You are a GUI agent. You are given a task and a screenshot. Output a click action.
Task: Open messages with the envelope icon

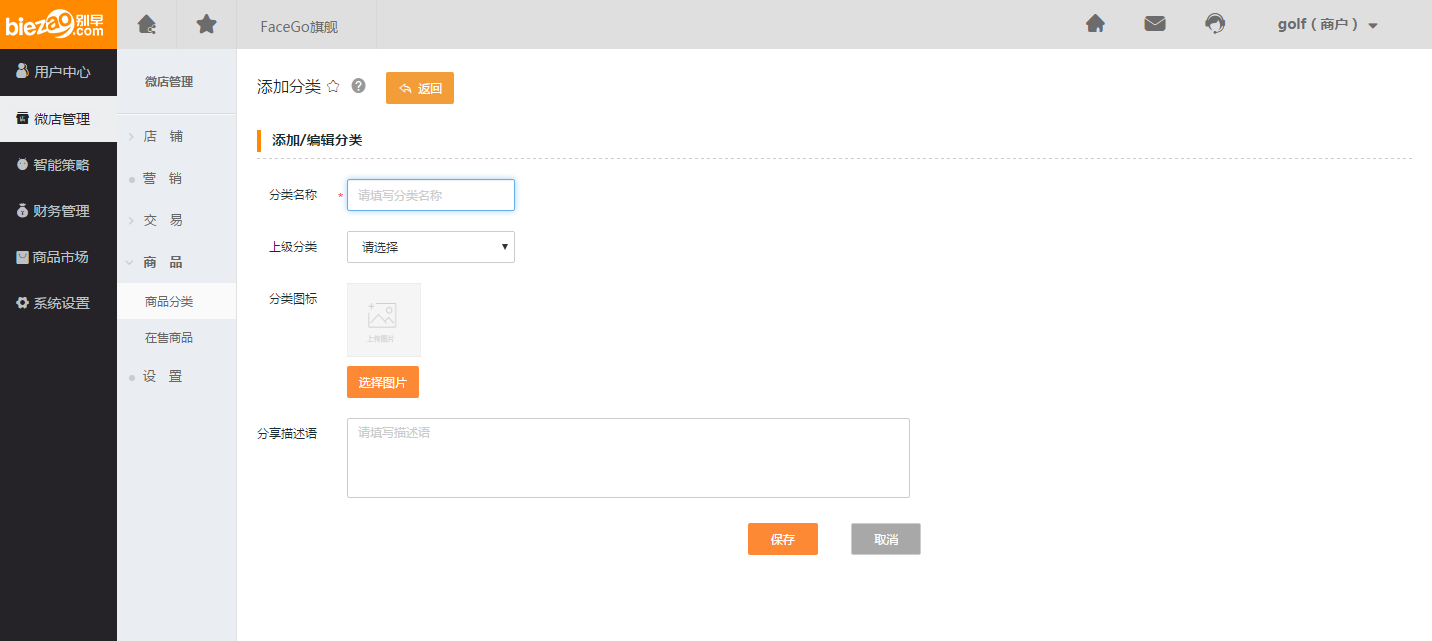pos(1155,24)
